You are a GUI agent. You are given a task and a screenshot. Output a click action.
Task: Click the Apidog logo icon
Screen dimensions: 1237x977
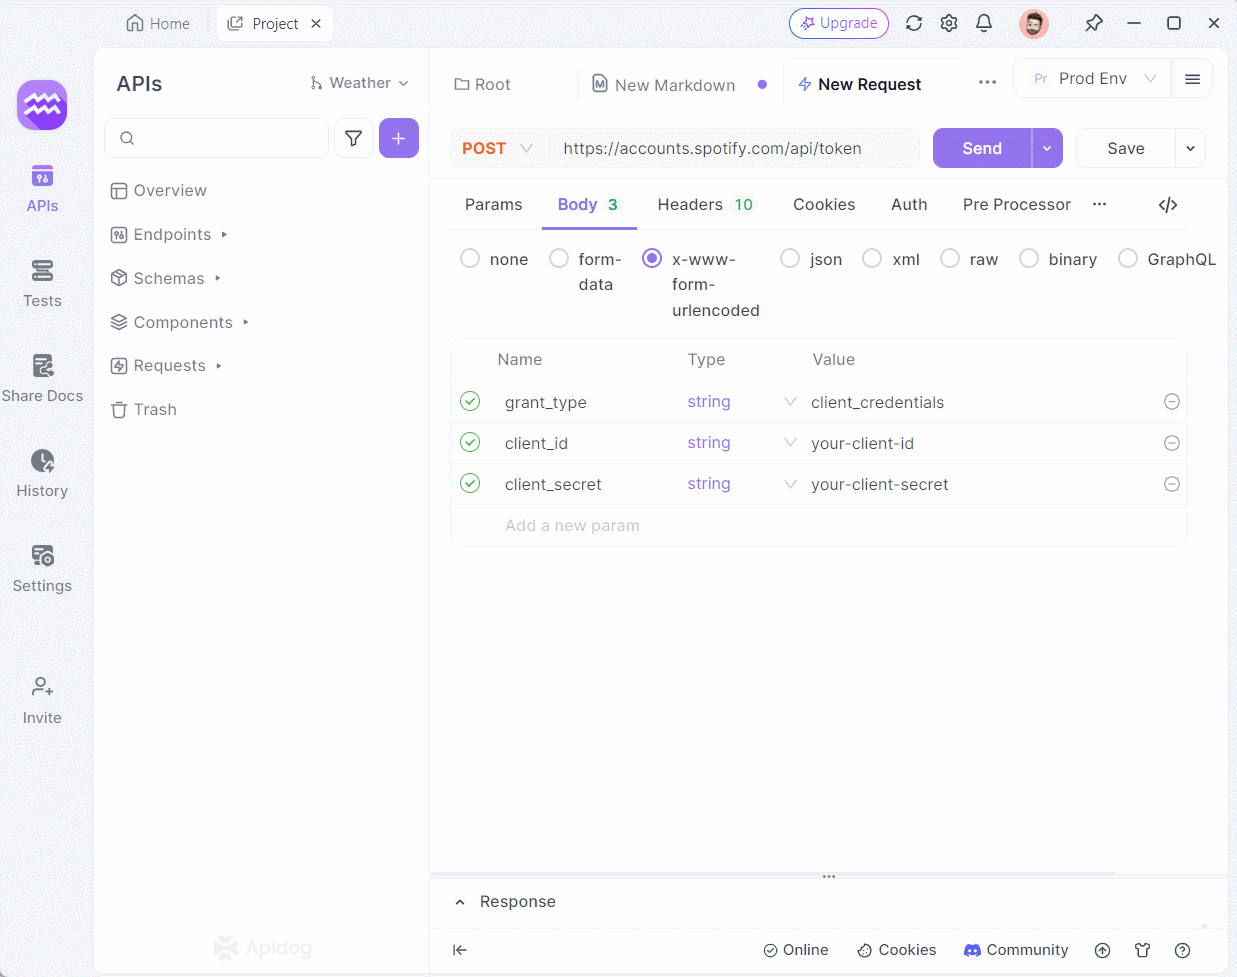[x=42, y=105]
